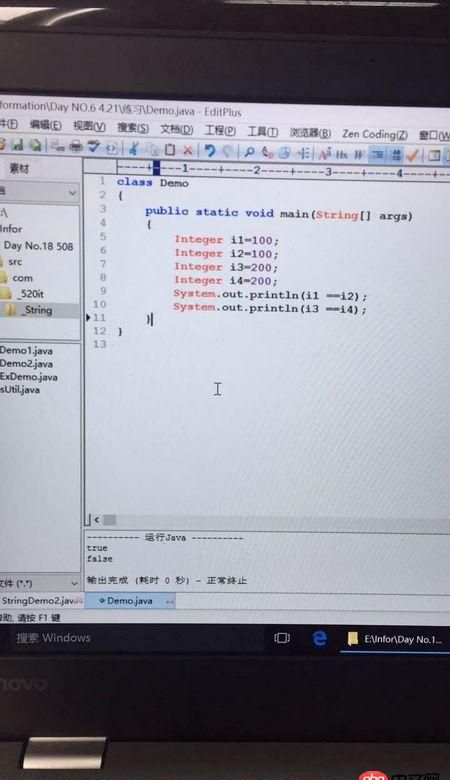Select the com folder in tree
Viewport: 450px width, 780px height.
[22, 278]
